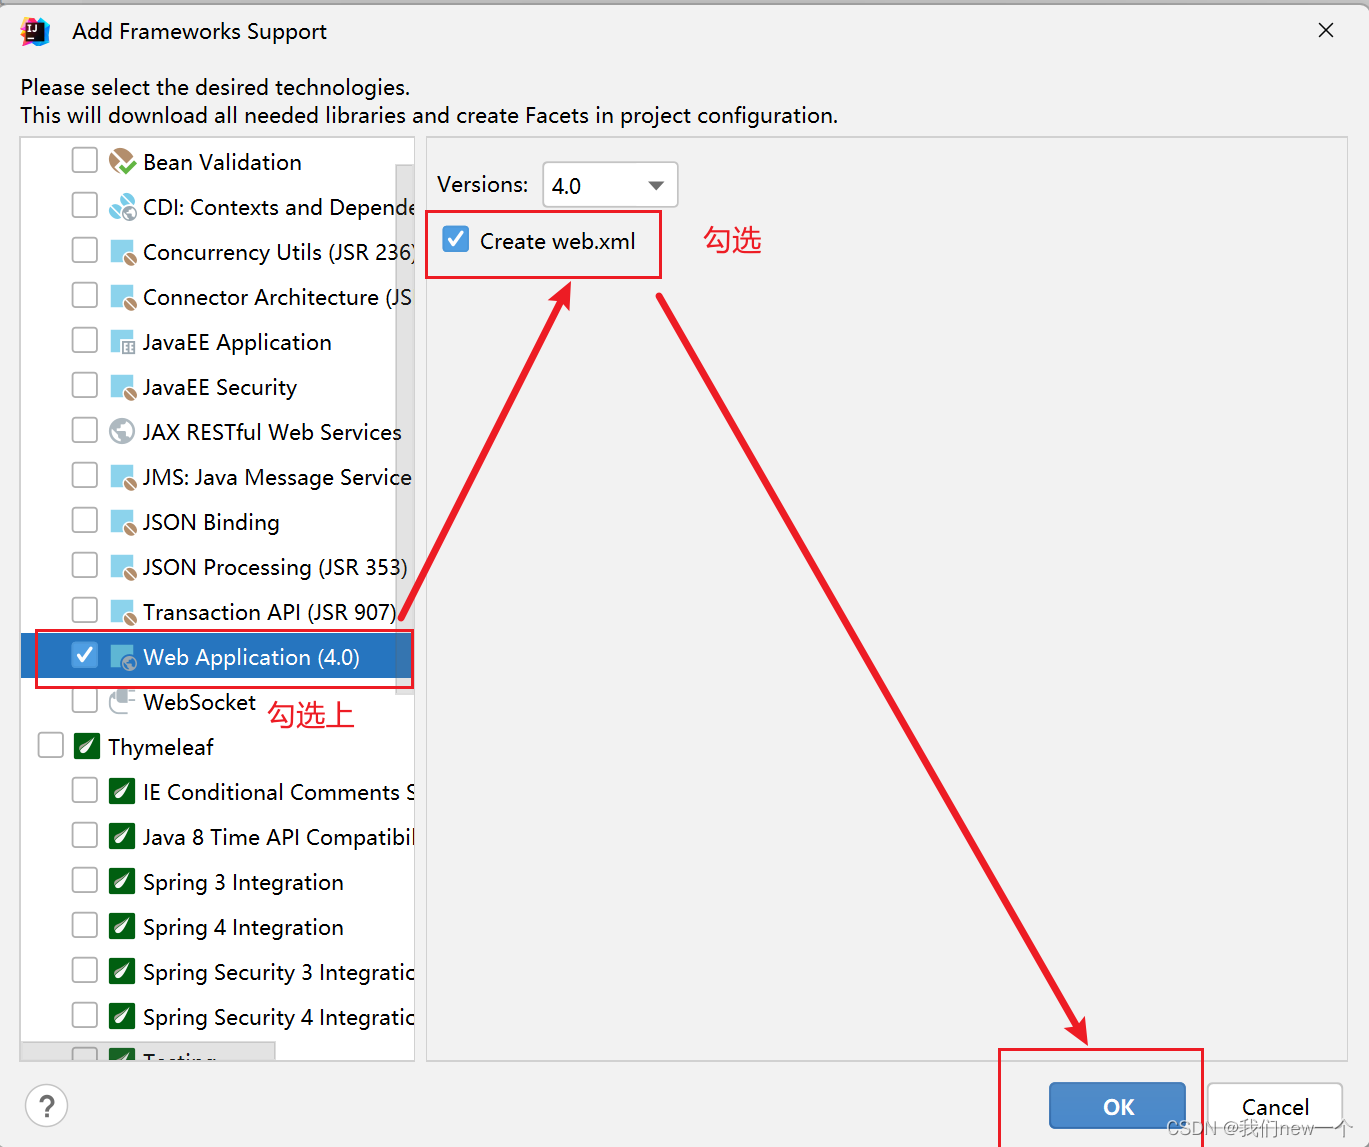Click the JavaEE Security icon

(122, 387)
